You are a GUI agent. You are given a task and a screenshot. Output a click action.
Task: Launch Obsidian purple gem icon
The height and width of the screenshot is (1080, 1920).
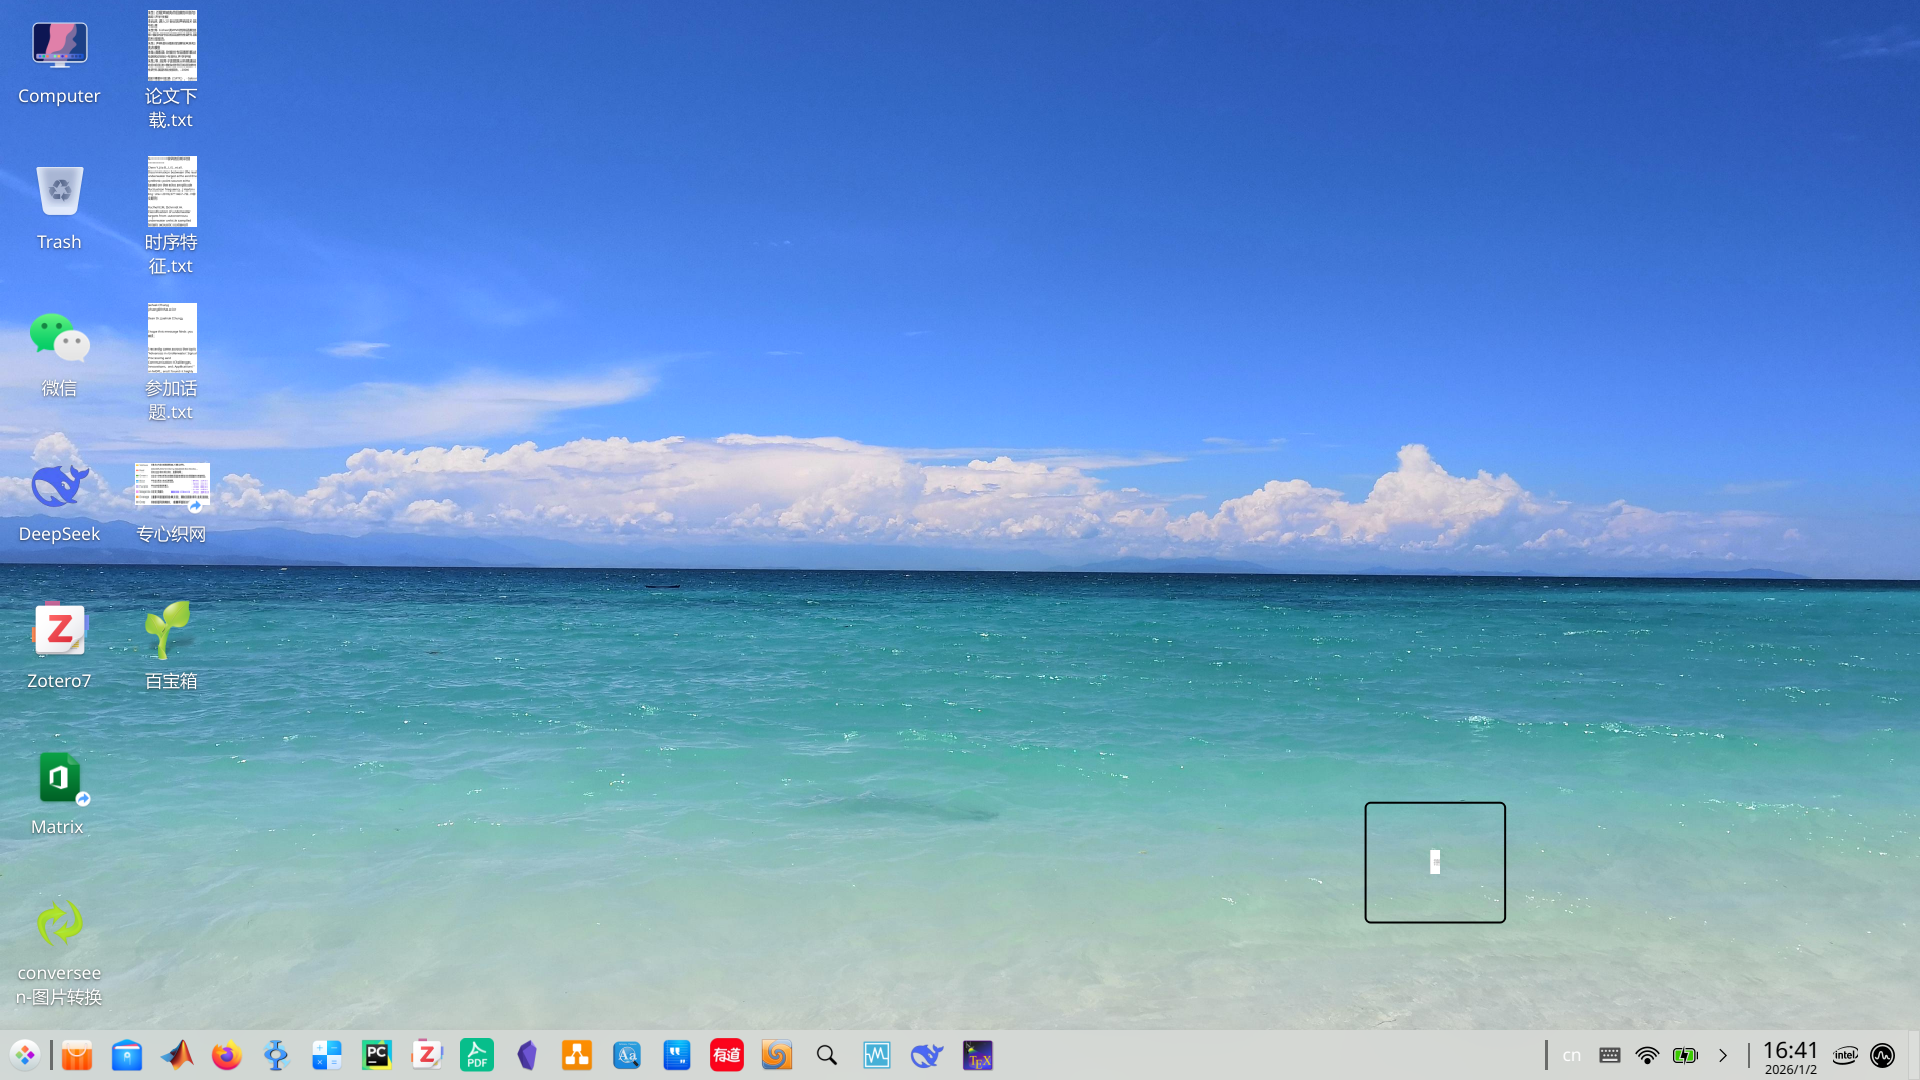527,1055
